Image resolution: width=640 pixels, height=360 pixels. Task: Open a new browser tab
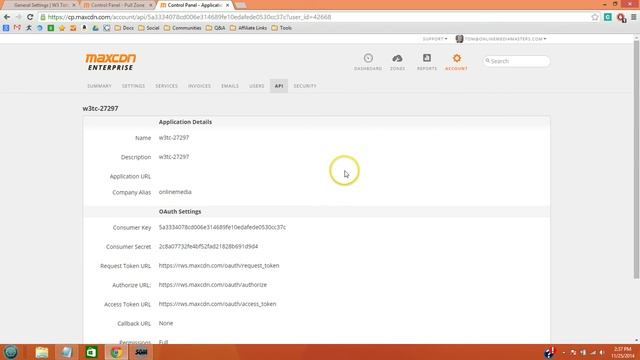pos(241,5)
